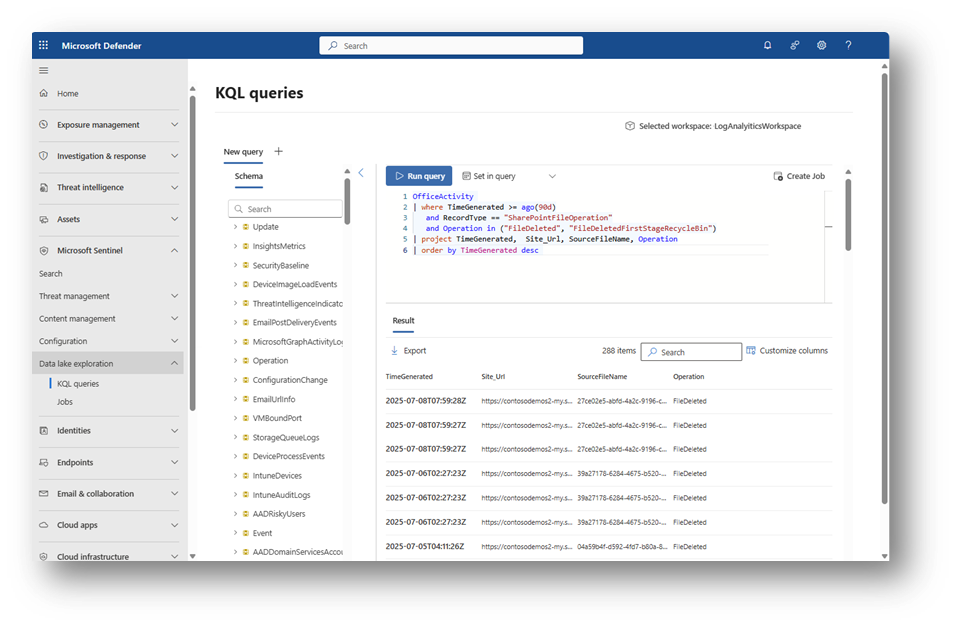Screen dimensions: 955x626
Task: Open the app launcher waffle icon
Action: point(43,45)
